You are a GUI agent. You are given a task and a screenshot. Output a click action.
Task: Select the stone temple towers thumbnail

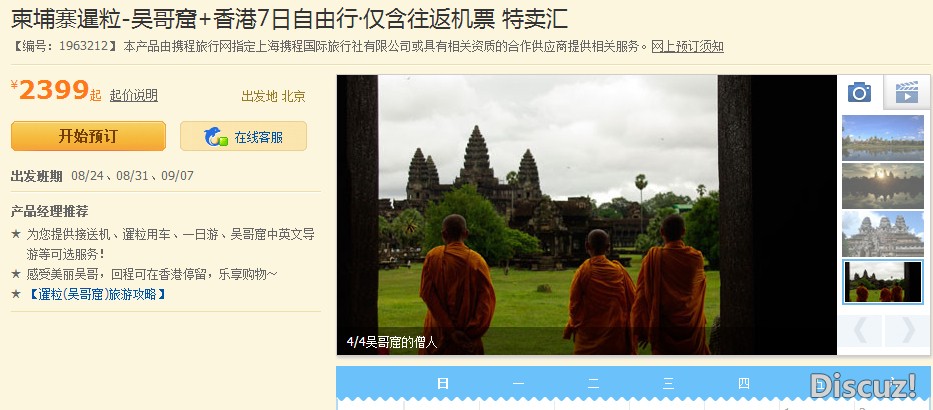tap(883, 234)
